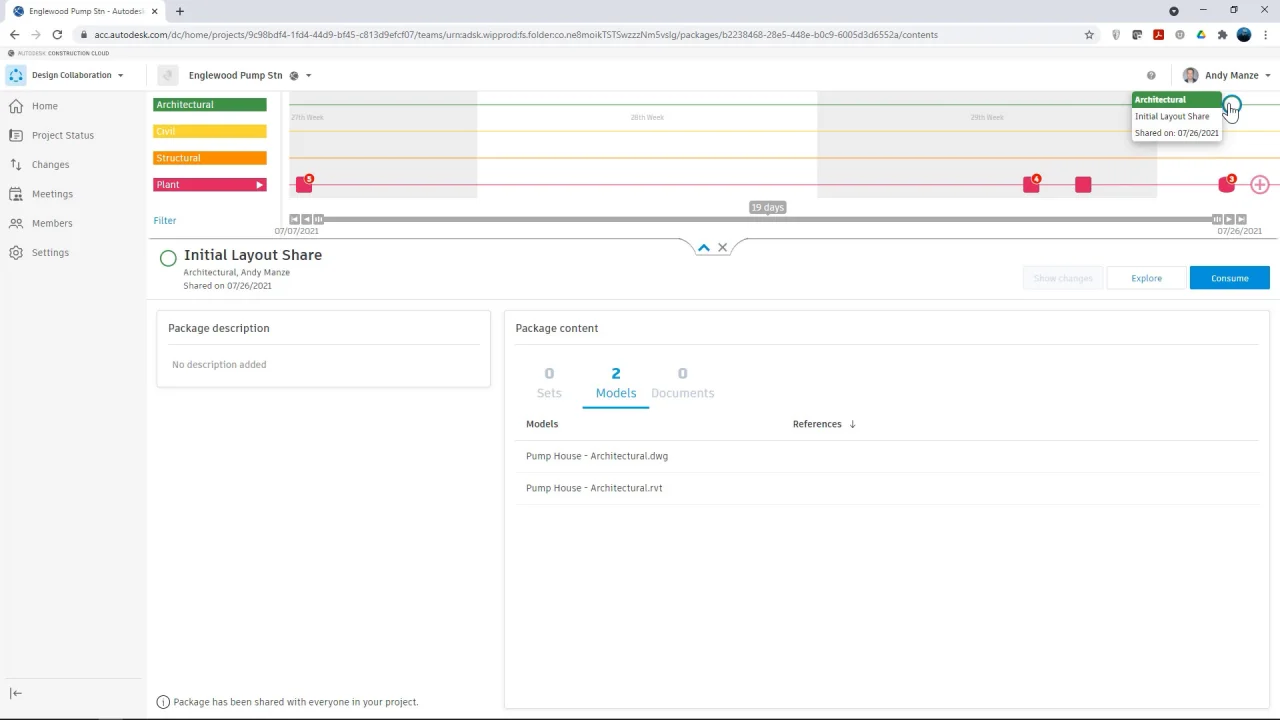Open the help question mark icon
This screenshot has width=1280, height=720.
coord(1151,75)
